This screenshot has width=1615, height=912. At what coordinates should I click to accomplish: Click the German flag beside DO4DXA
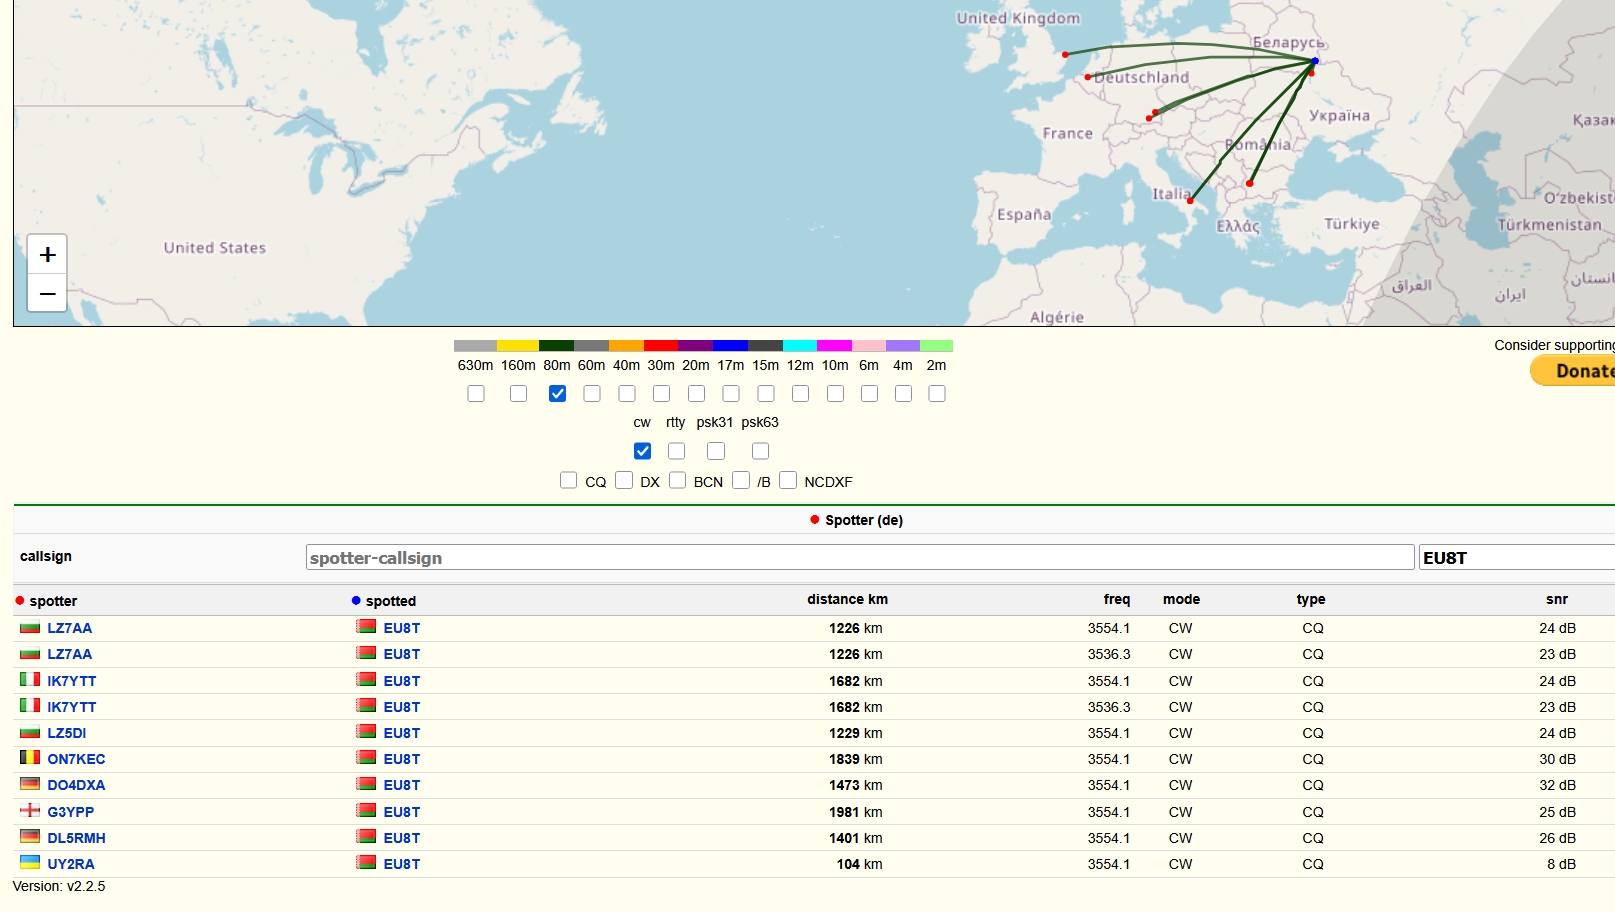pos(30,784)
